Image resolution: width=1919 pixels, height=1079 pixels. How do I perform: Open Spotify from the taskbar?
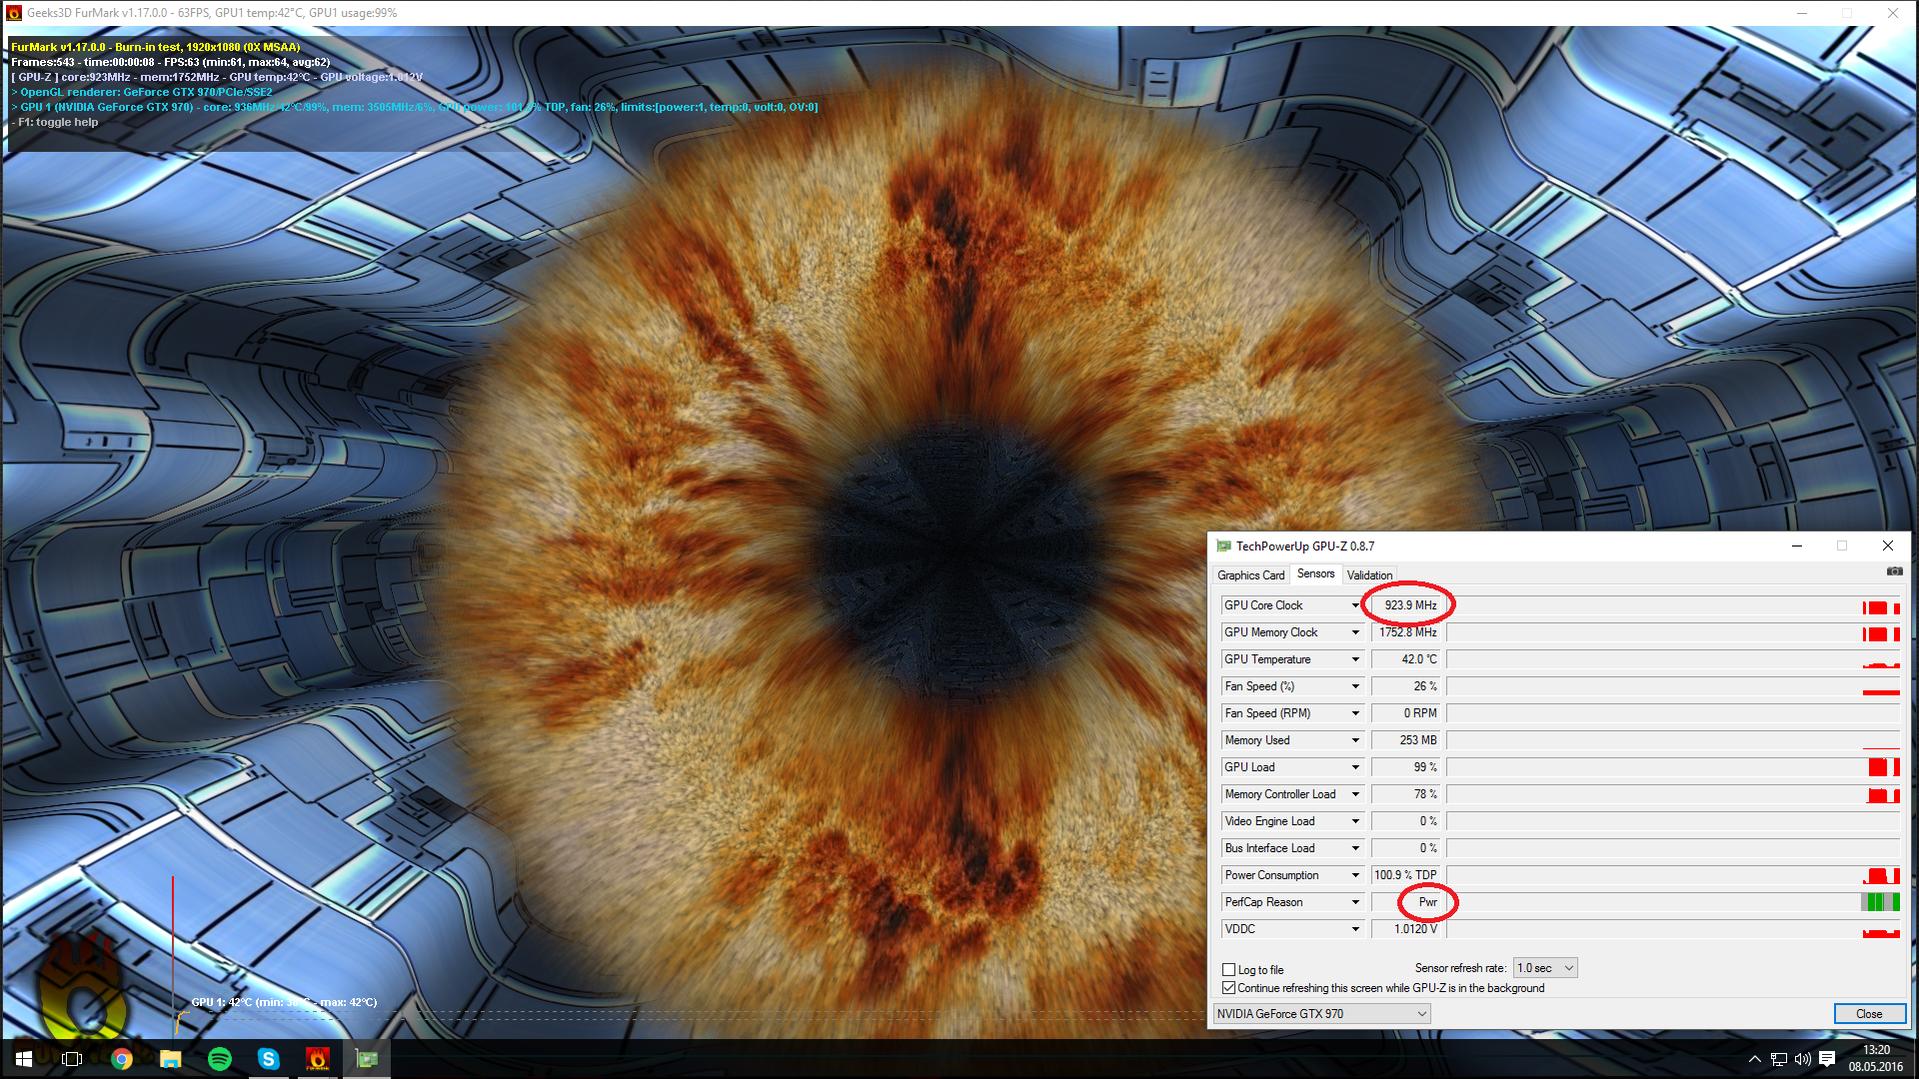coord(219,1059)
